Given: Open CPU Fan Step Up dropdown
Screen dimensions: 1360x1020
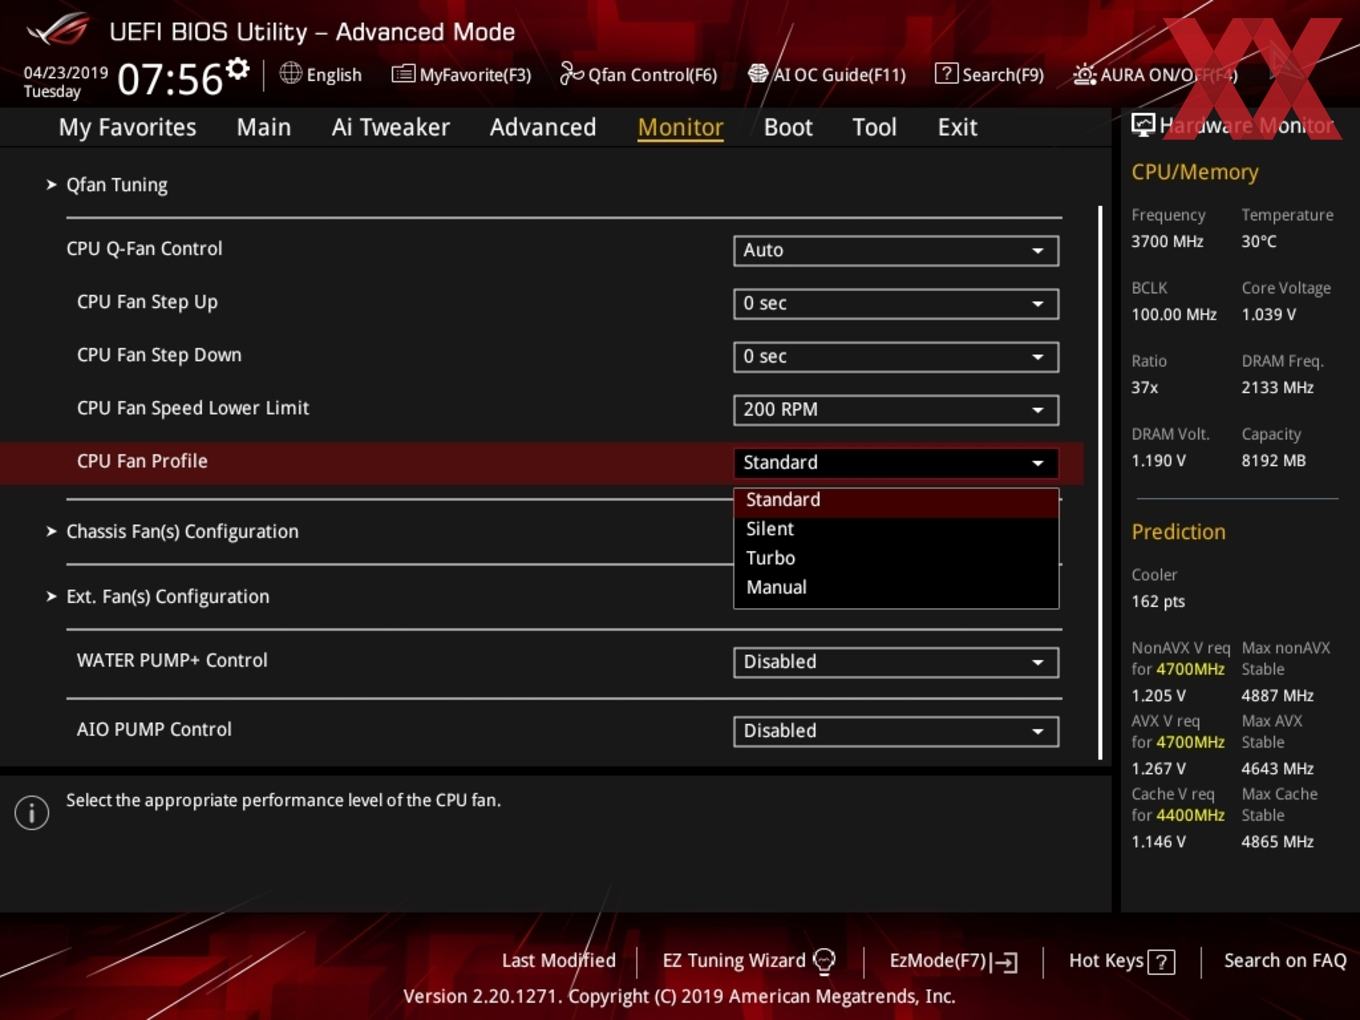Looking at the screenshot, I should [896, 303].
